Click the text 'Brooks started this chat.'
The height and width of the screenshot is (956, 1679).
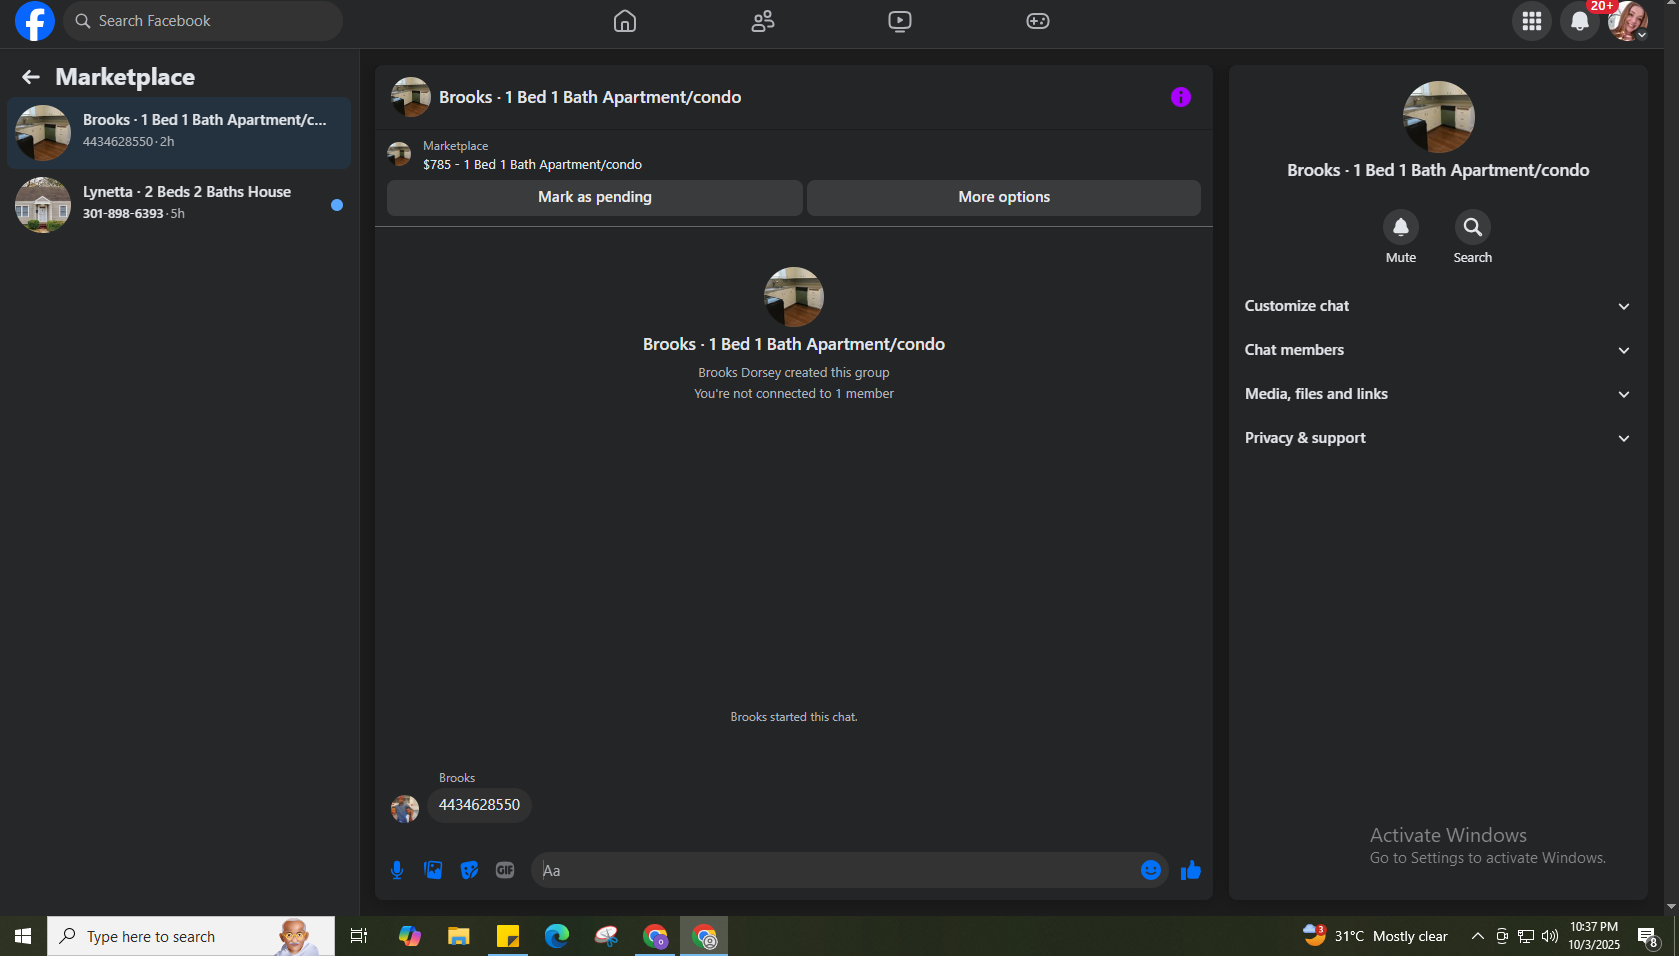[794, 717]
